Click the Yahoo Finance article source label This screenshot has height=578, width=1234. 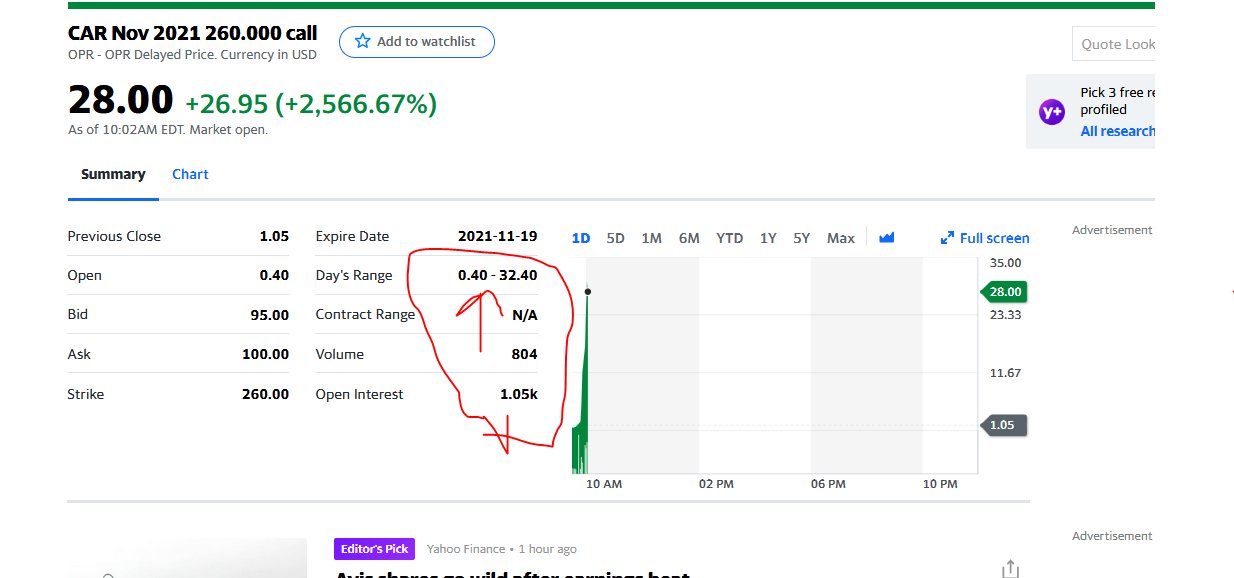(466, 549)
